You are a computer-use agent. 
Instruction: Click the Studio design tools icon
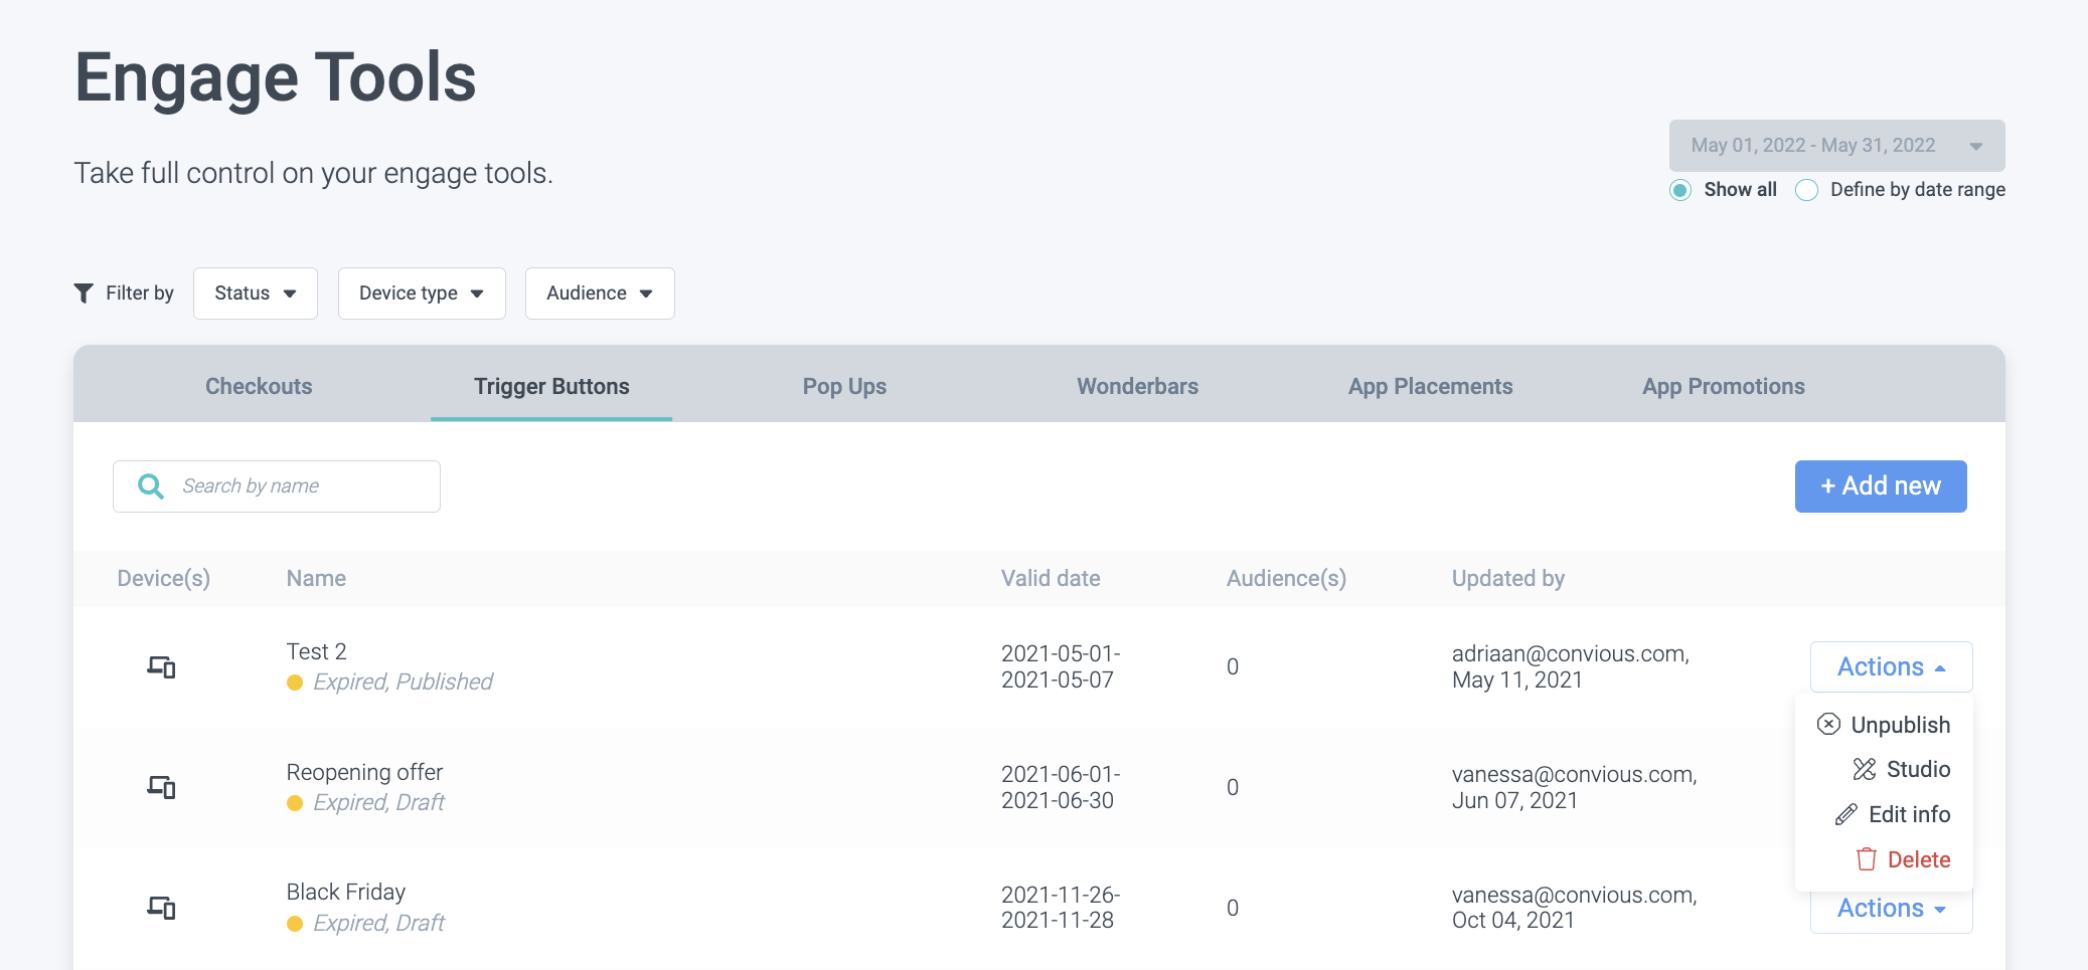1864,769
